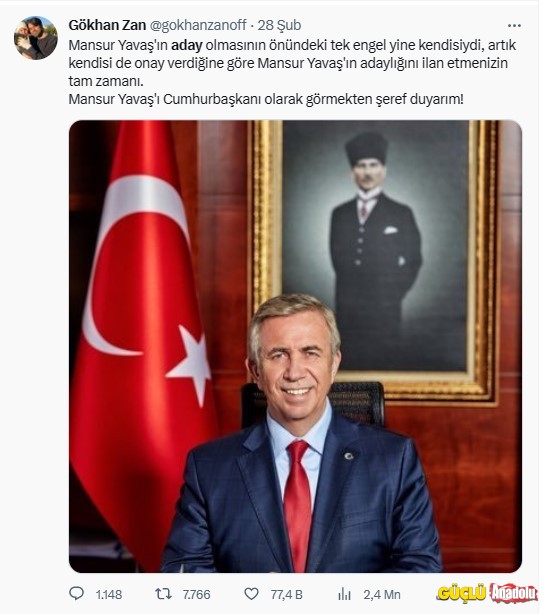Open Gökhan Zan's profile avatar
This screenshot has height=614, width=559.
[x=36, y=38]
